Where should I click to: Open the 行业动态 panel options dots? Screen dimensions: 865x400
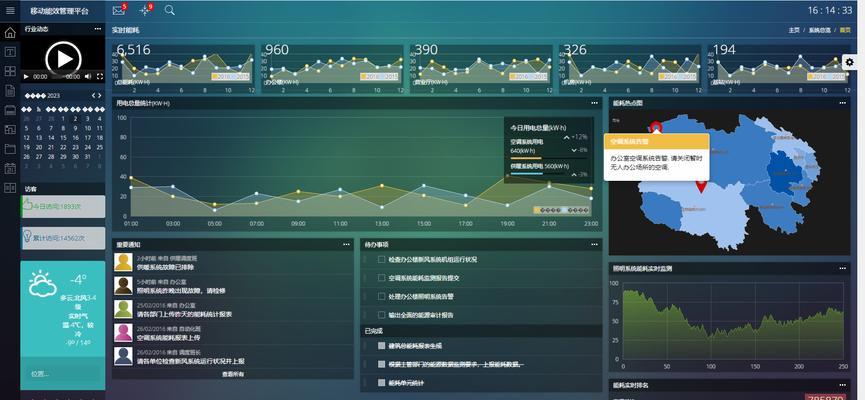click(x=98, y=29)
